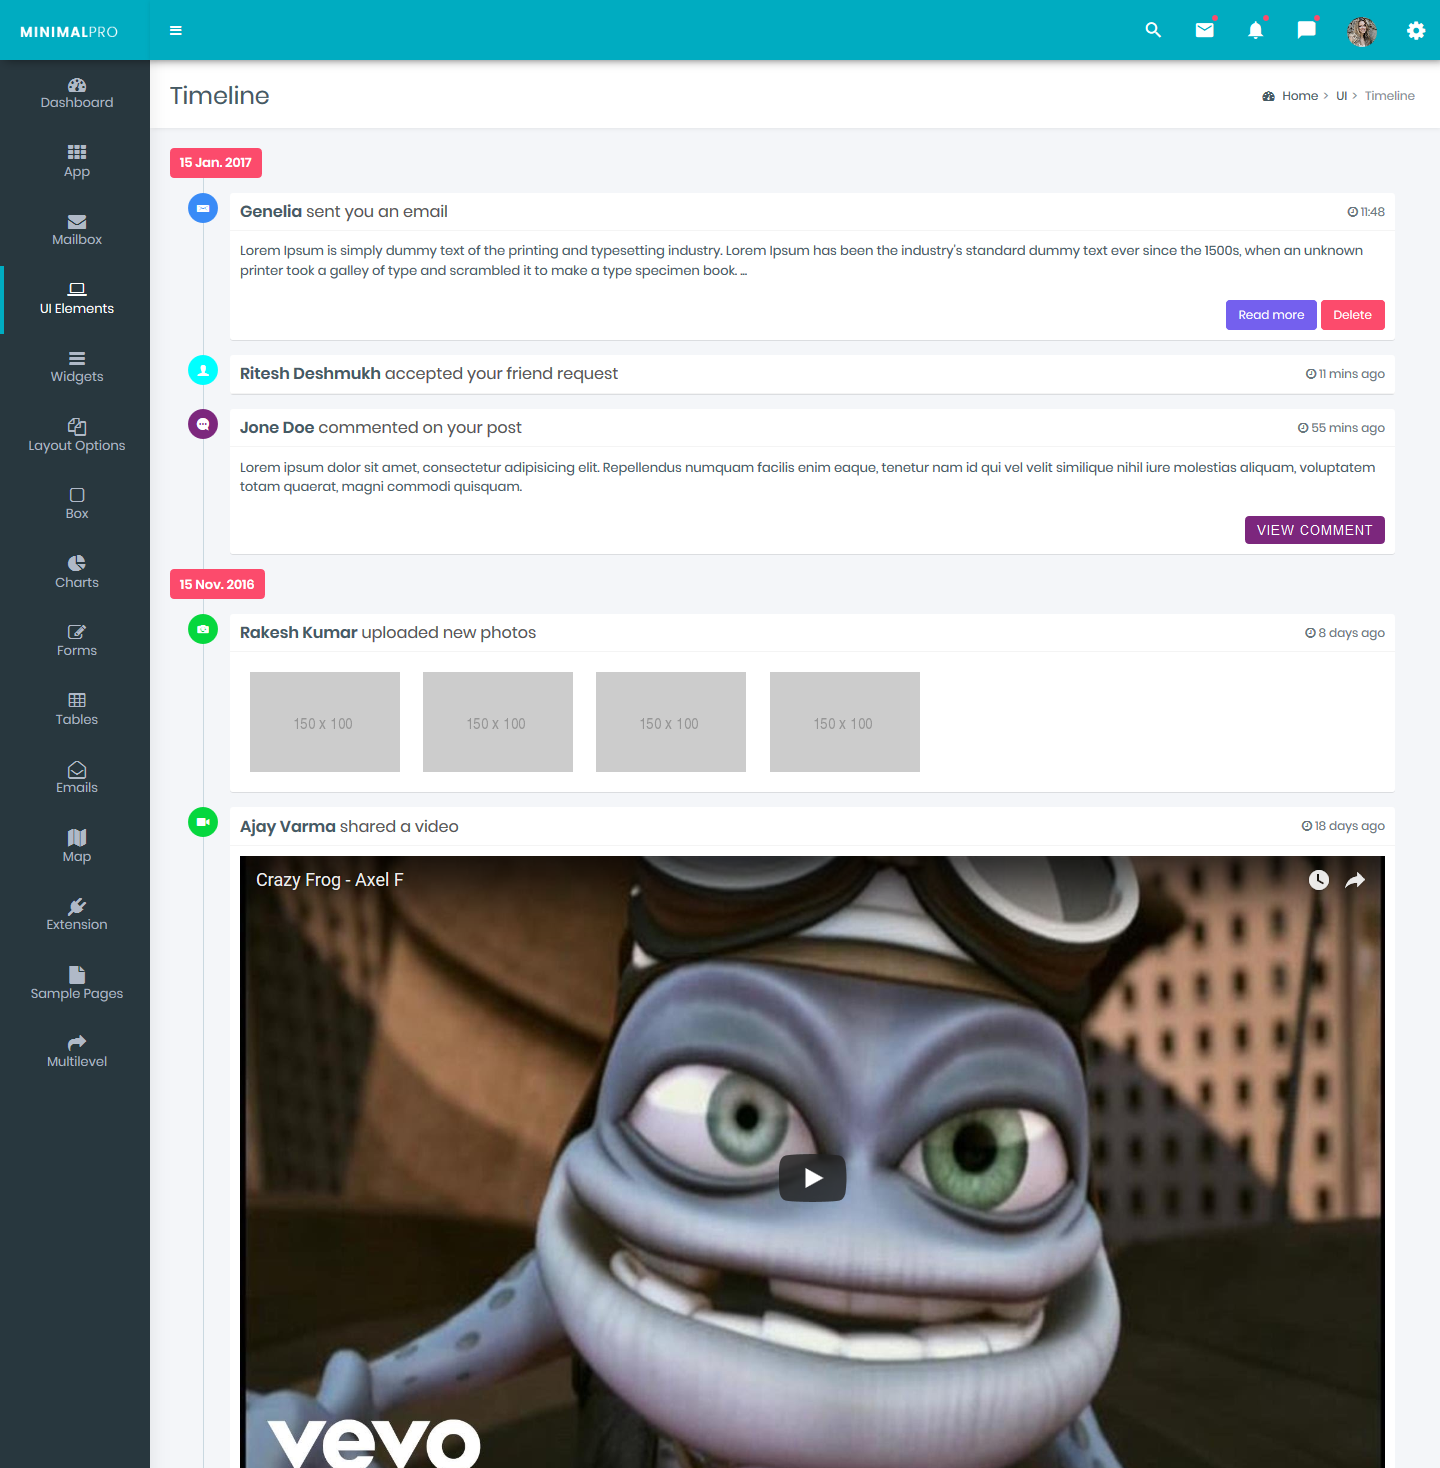Open Tables in the sidebar
Viewport: 1440px width, 1468px height.
pos(77,710)
